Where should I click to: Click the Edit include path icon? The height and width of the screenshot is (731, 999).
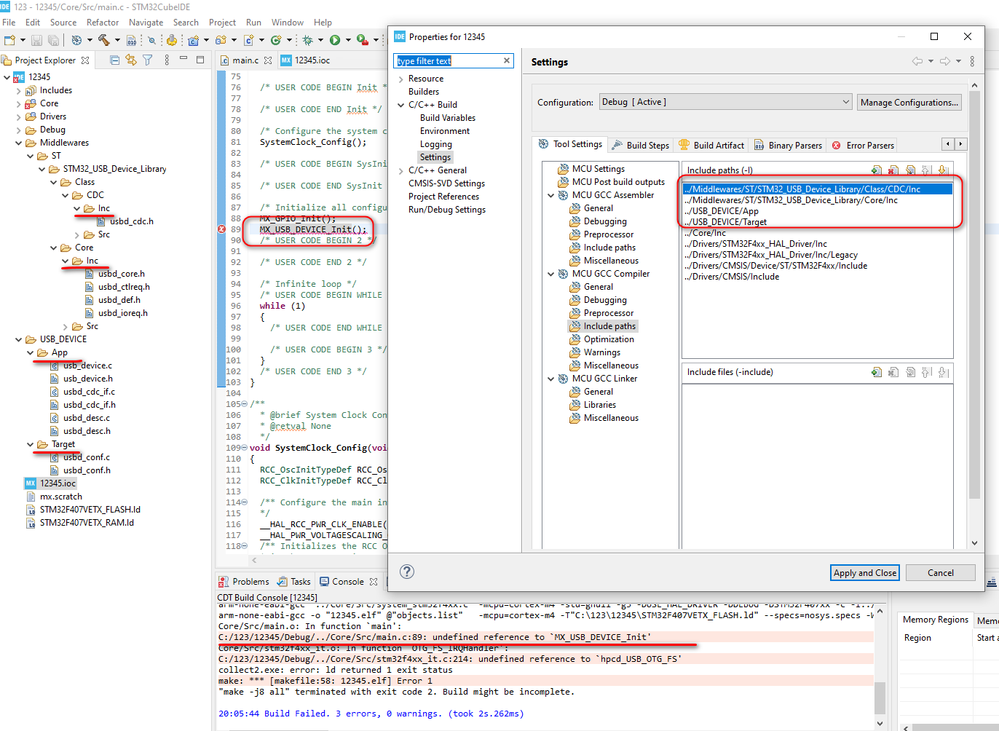[910, 170]
